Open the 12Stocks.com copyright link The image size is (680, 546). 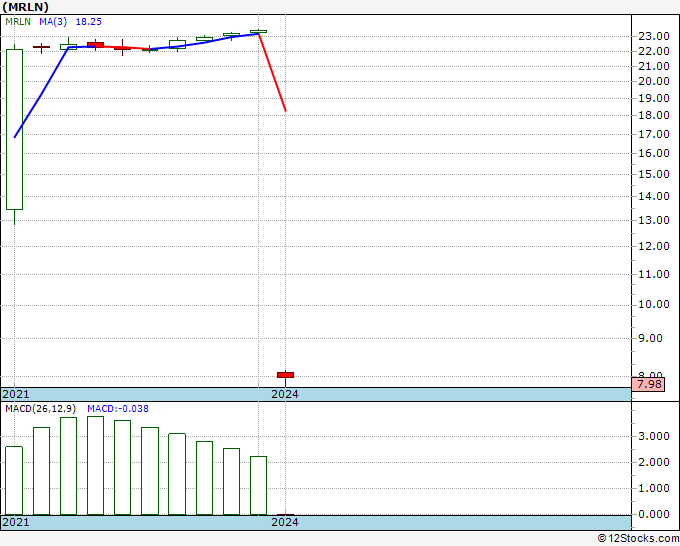point(638,538)
